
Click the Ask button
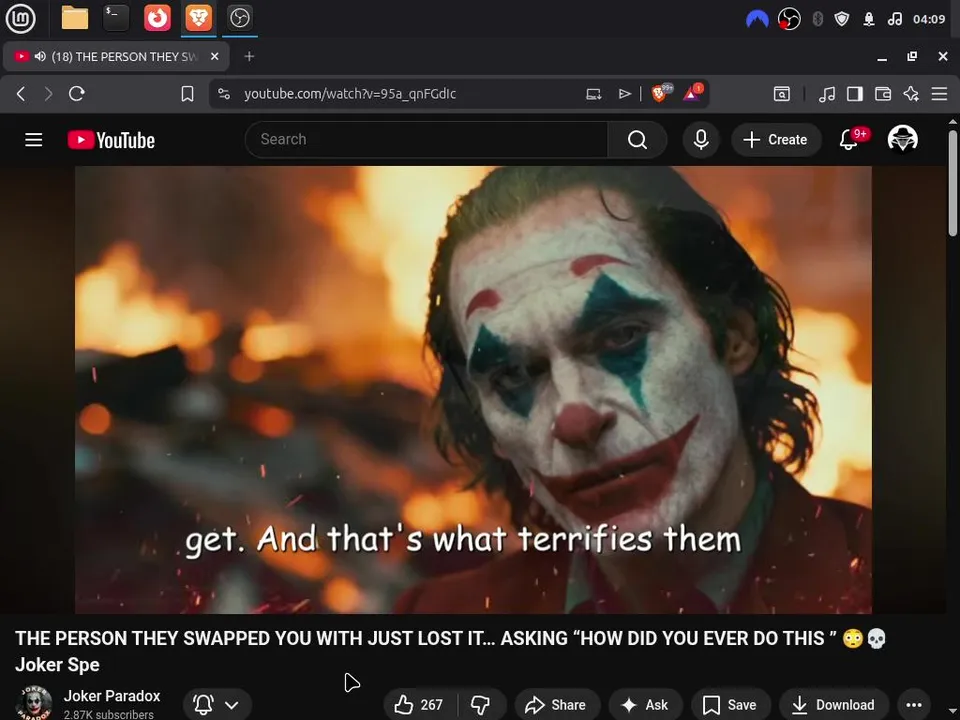click(645, 705)
